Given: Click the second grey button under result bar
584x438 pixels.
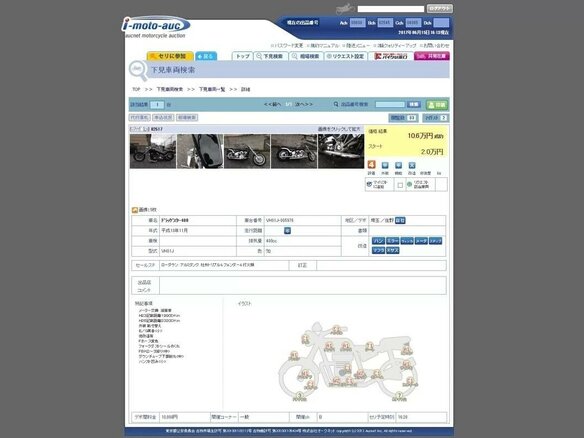Looking at the screenshot, I should coord(163,117).
